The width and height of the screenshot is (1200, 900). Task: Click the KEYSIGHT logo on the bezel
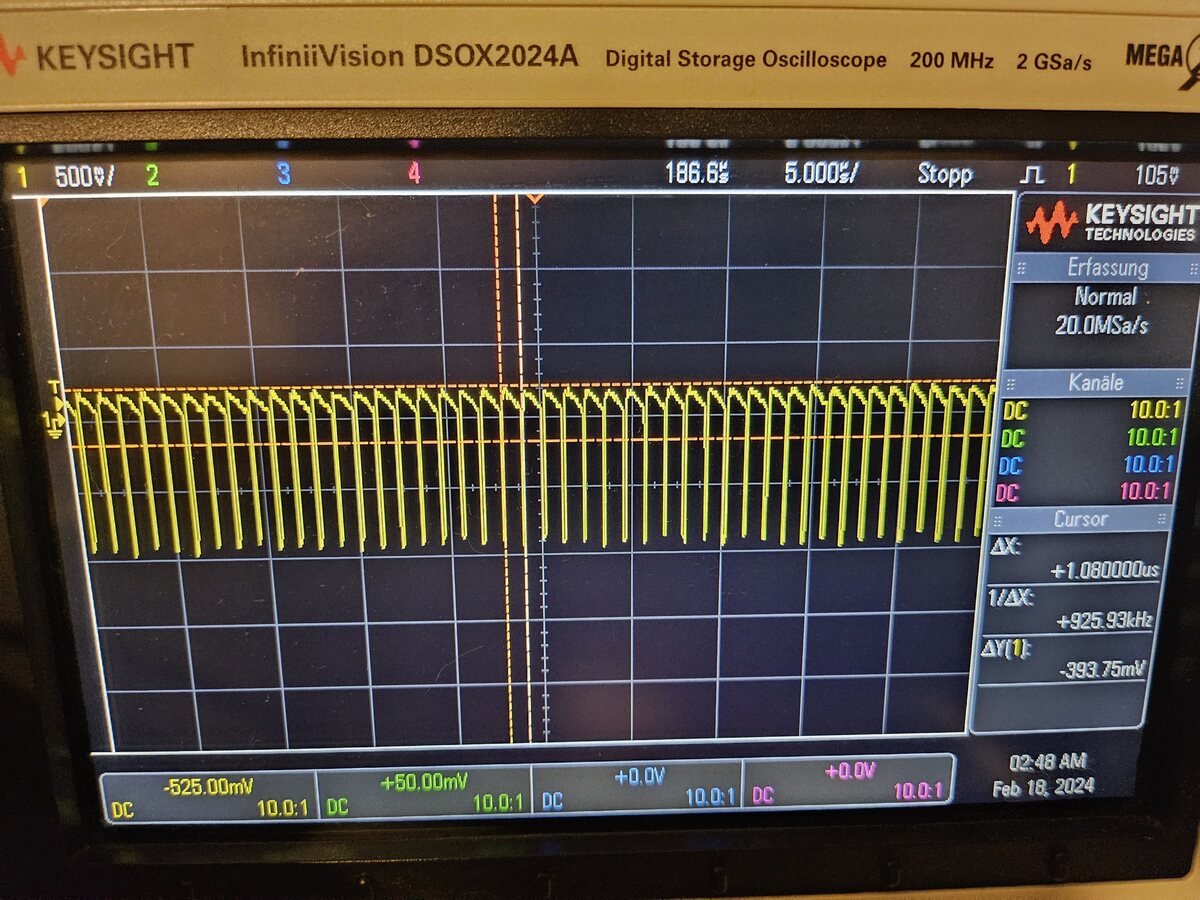coord(96,55)
